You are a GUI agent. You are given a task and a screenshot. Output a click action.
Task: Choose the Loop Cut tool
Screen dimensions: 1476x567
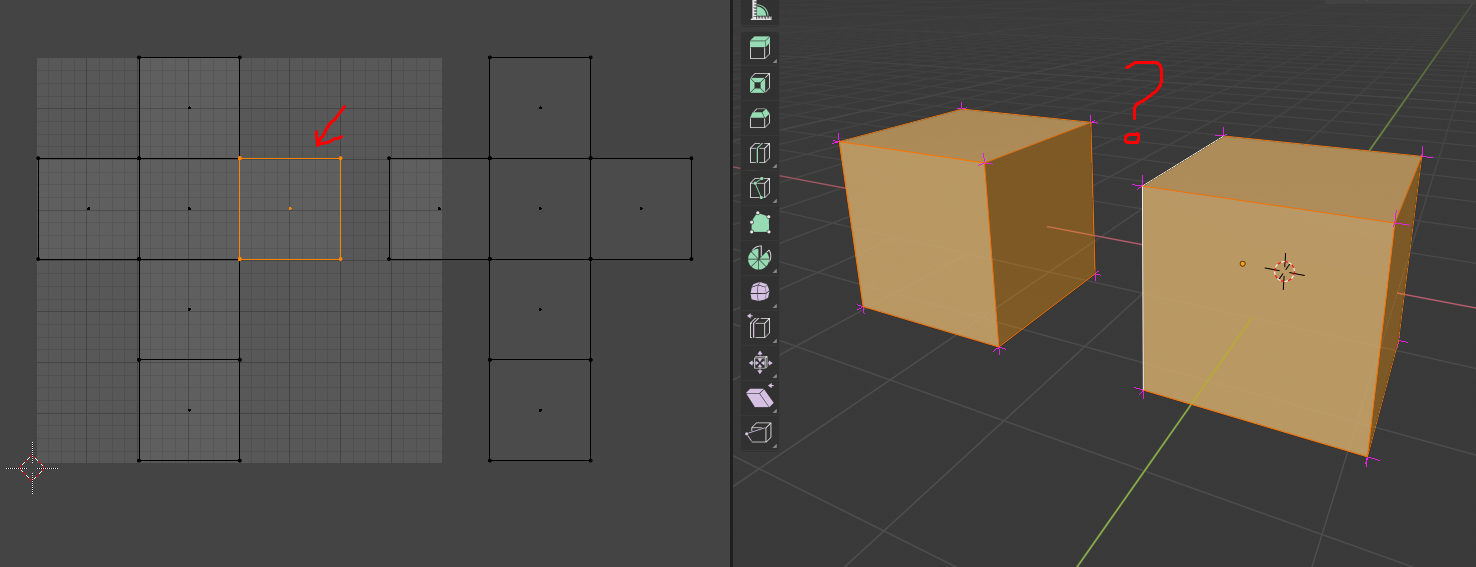tap(760, 153)
